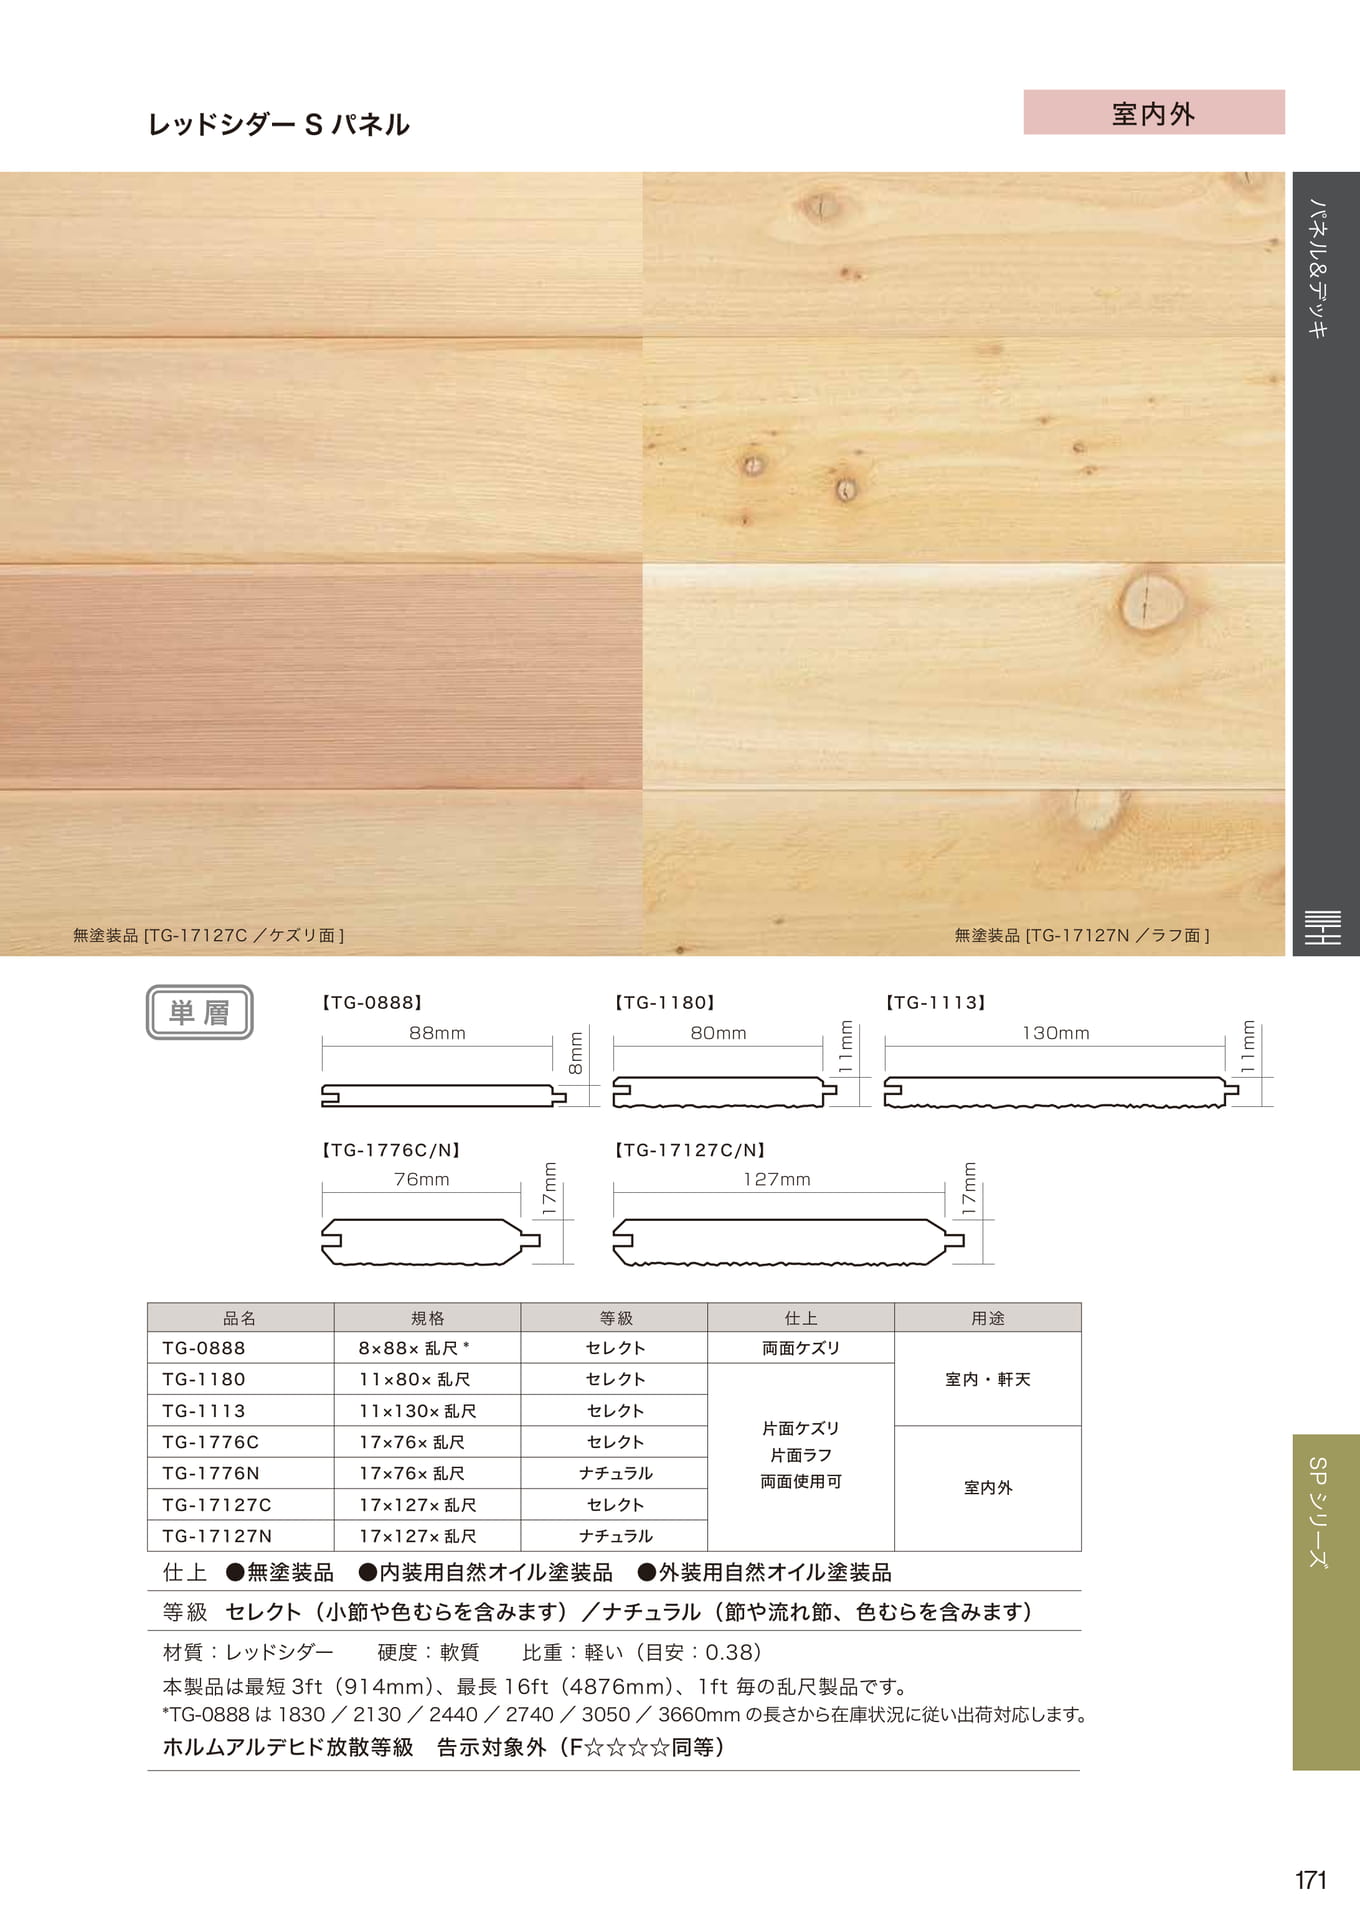Click the 130mm width dimension

[1056, 1033]
